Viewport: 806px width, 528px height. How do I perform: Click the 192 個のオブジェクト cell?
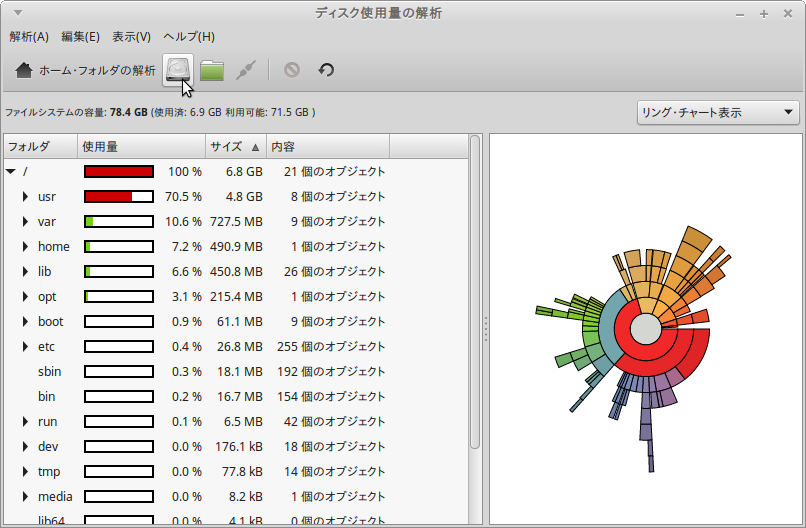pyautogui.click(x=331, y=372)
